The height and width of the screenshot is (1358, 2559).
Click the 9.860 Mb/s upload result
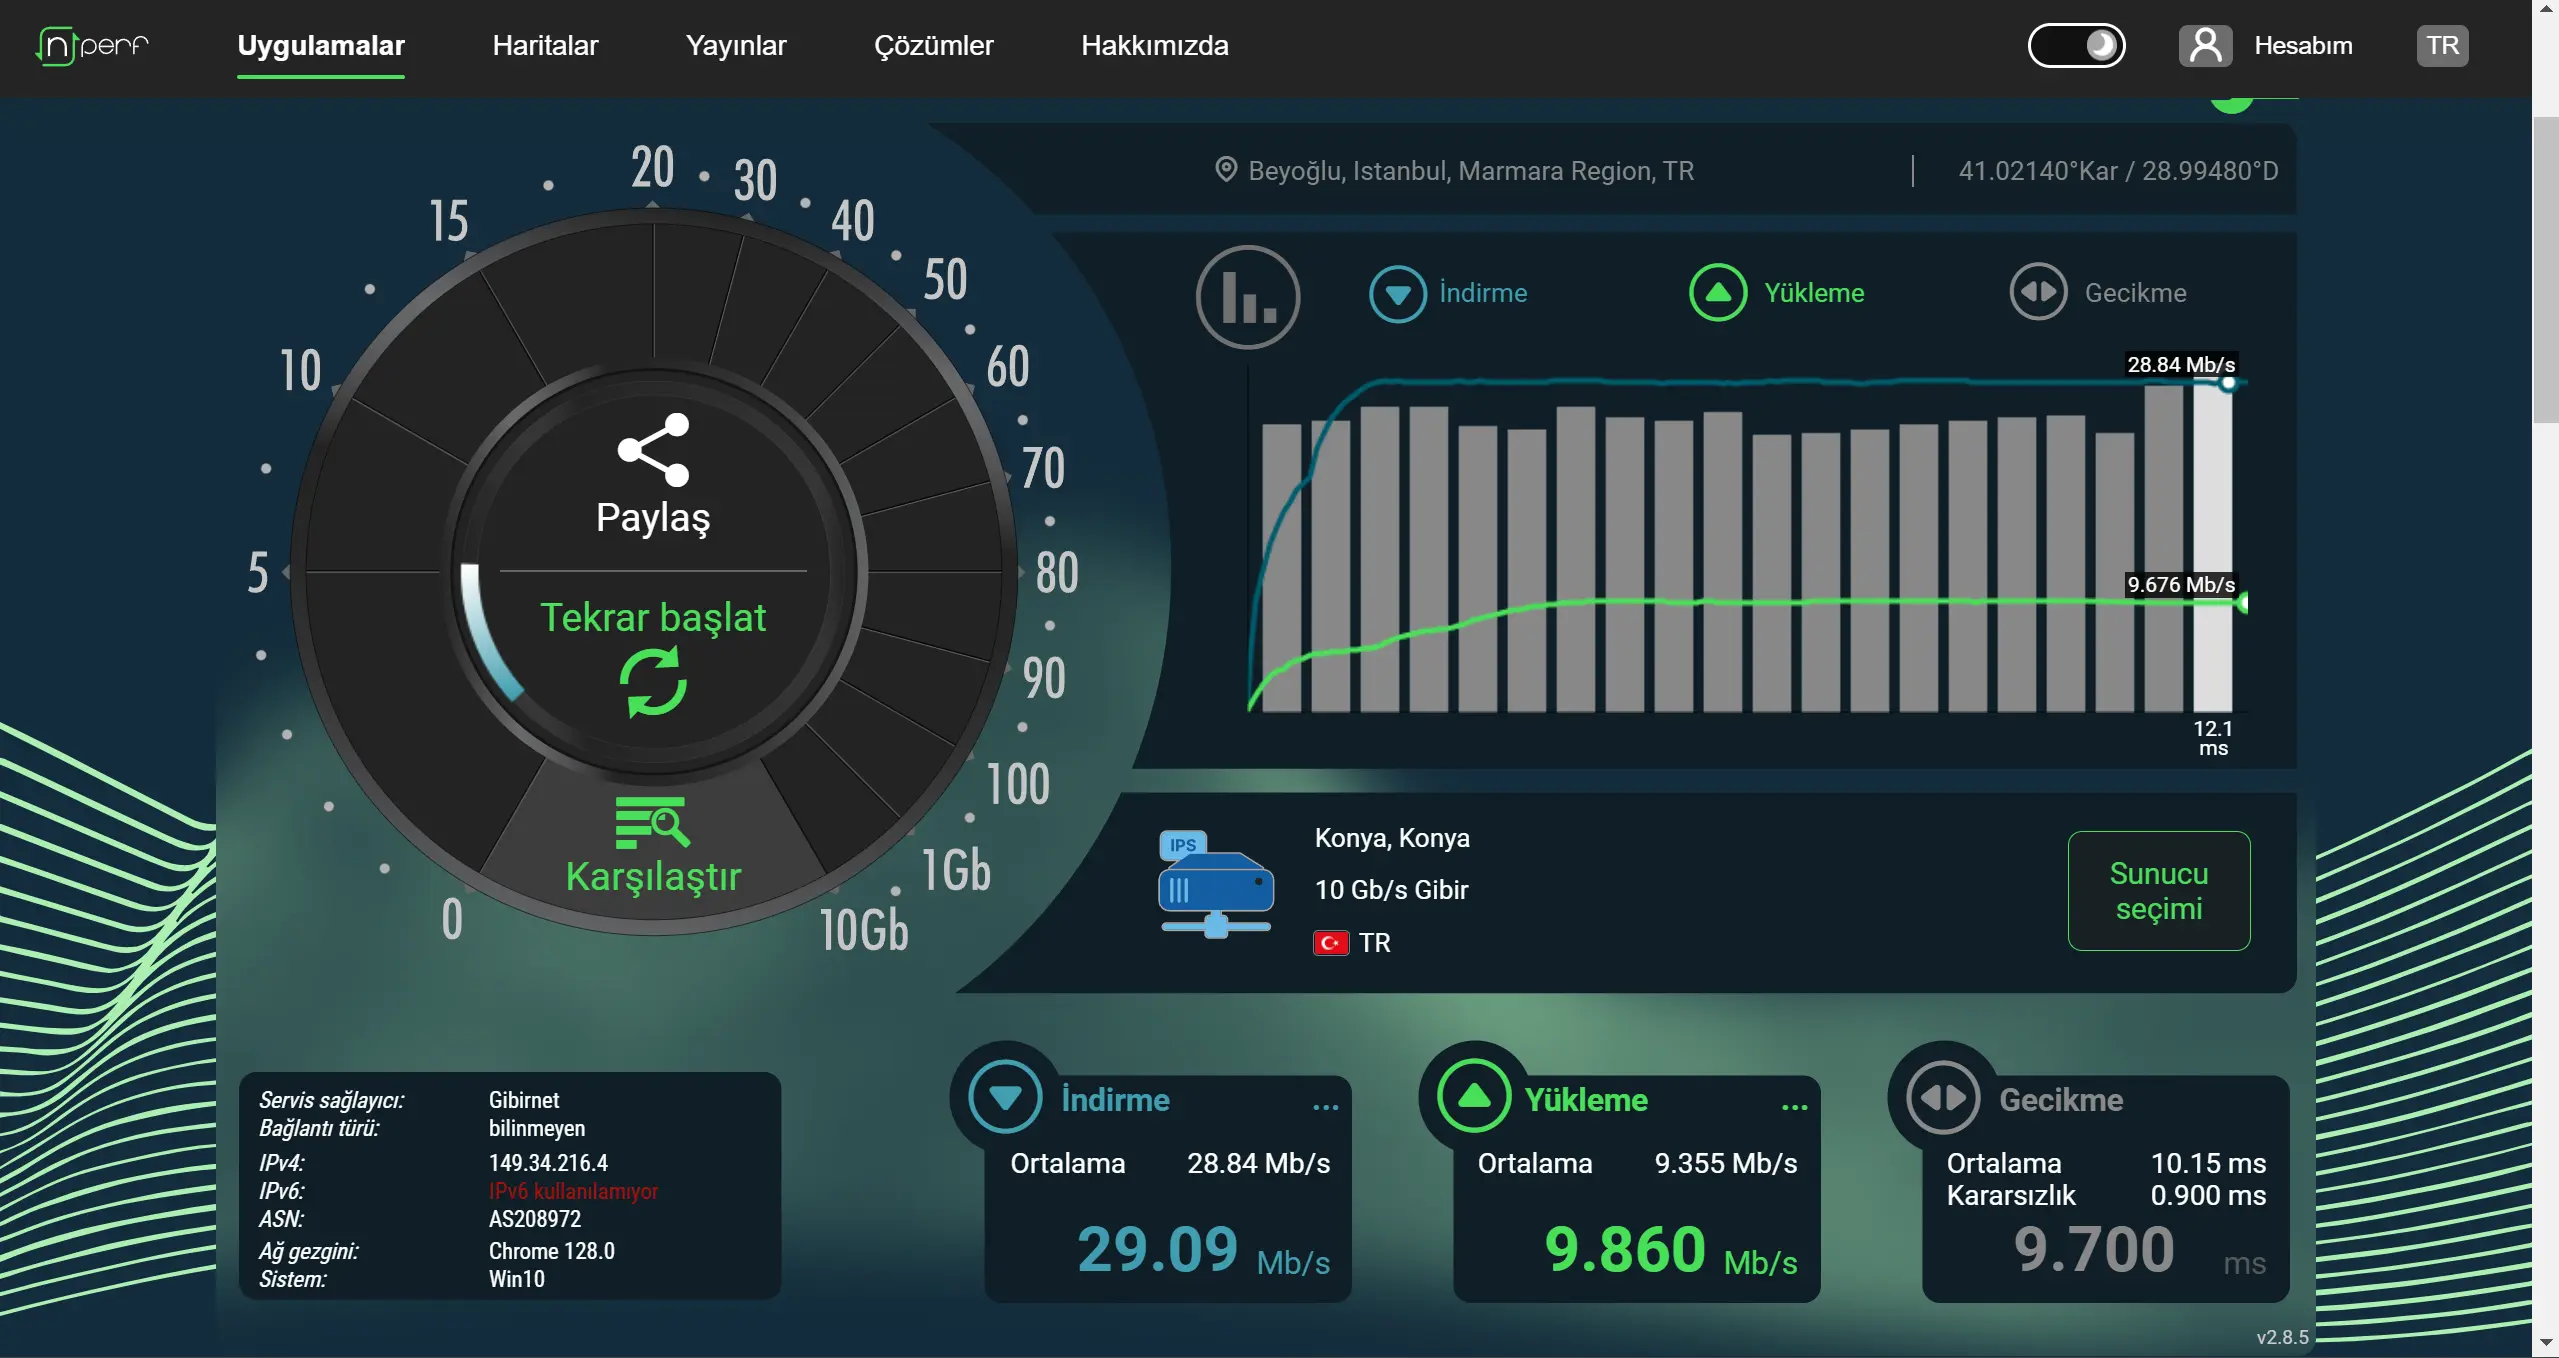coord(1670,1250)
